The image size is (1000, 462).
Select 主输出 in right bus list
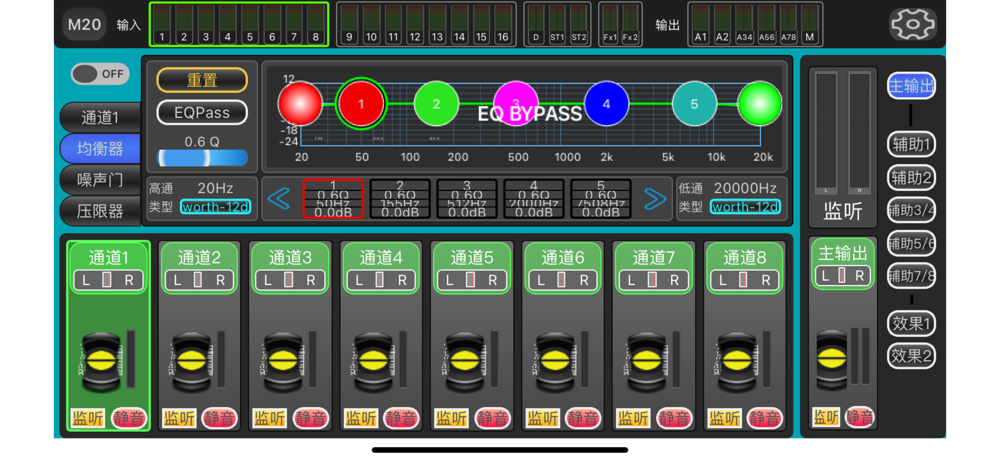(911, 86)
